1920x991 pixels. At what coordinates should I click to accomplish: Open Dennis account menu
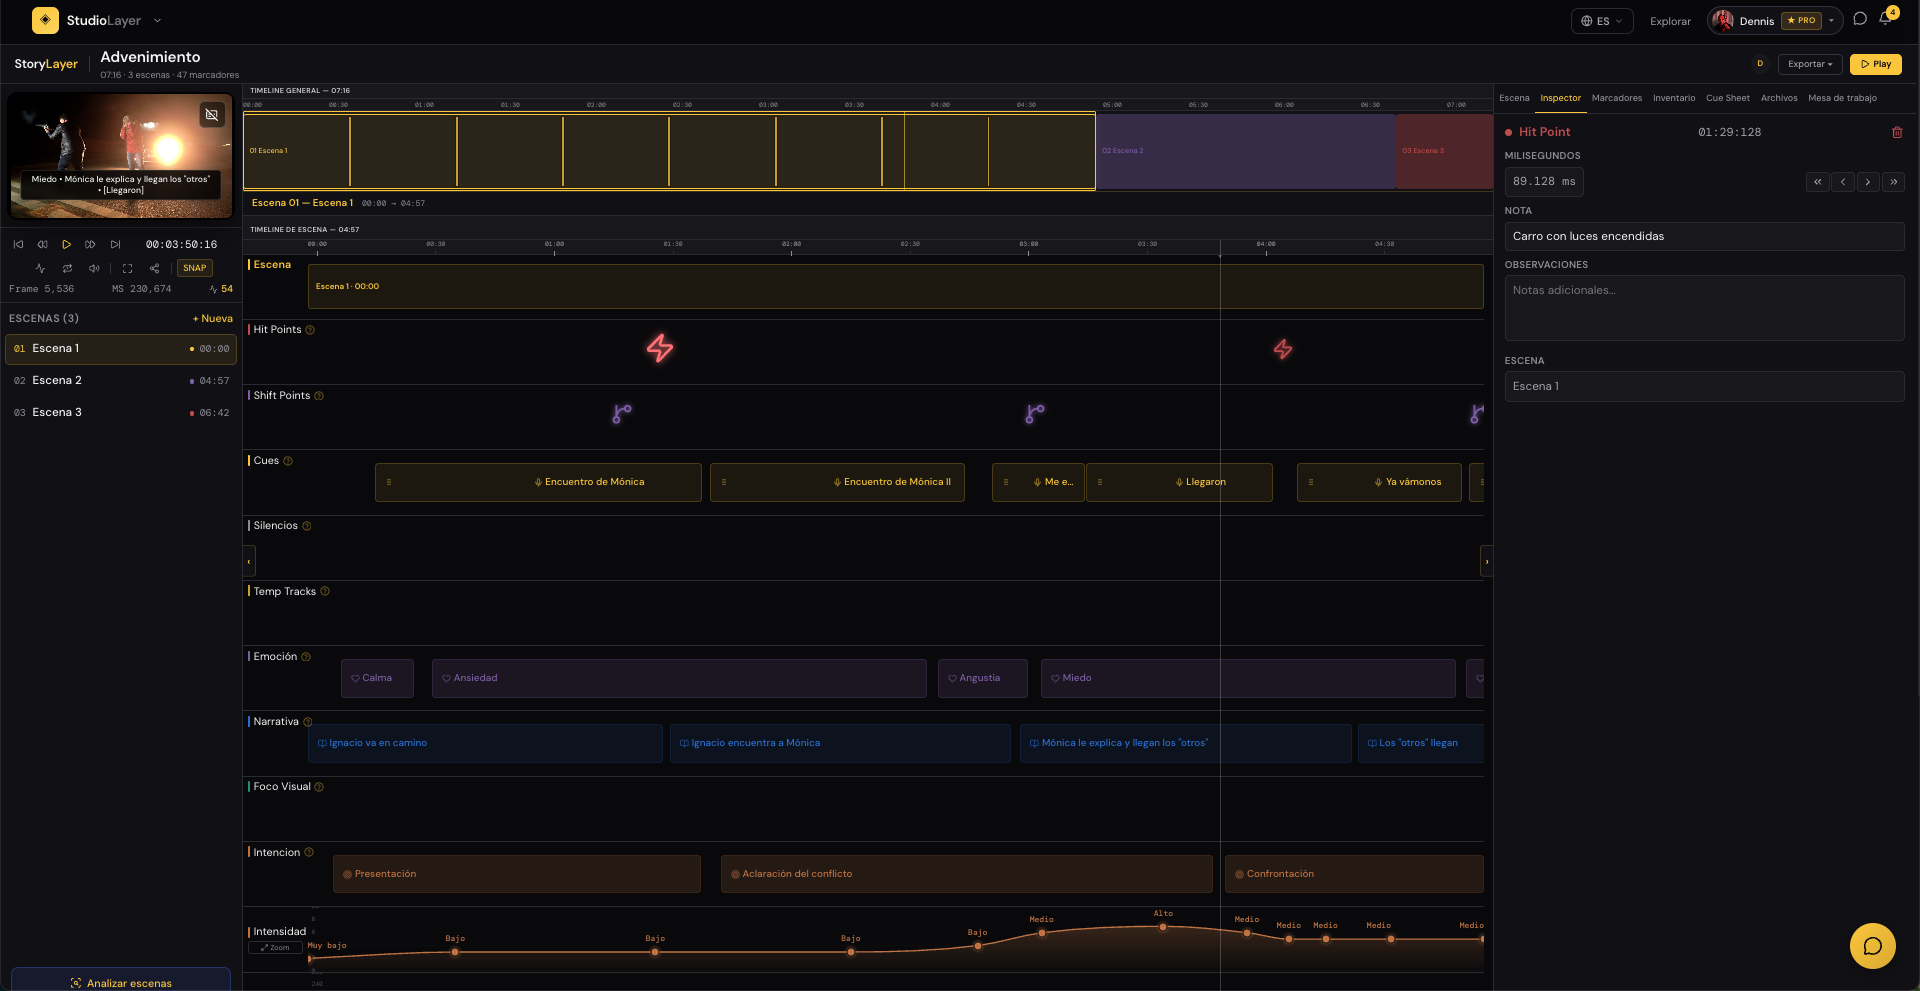point(1775,21)
